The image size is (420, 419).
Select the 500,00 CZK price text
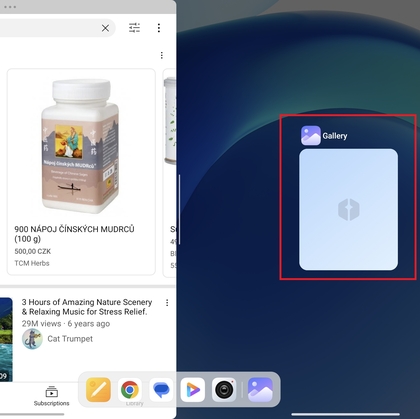pyautogui.click(x=33, y=251)
